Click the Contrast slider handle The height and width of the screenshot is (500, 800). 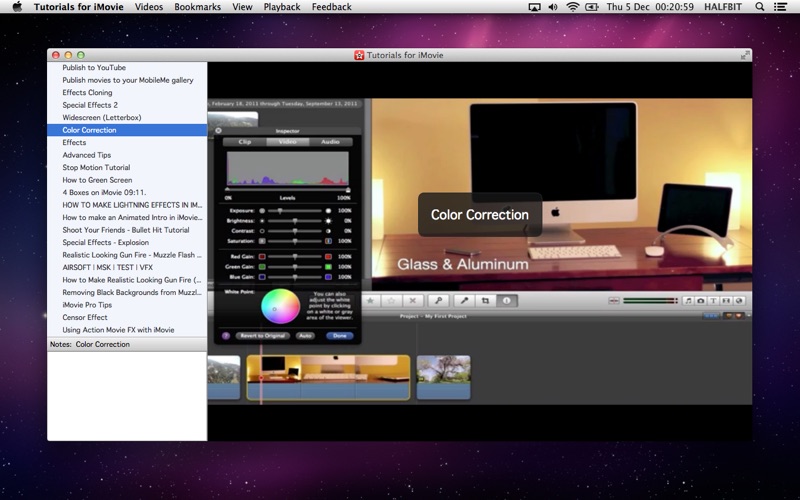(295, 231)
